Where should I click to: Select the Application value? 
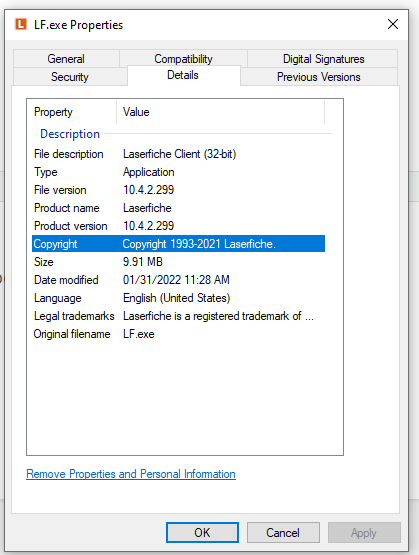(149, 172)
